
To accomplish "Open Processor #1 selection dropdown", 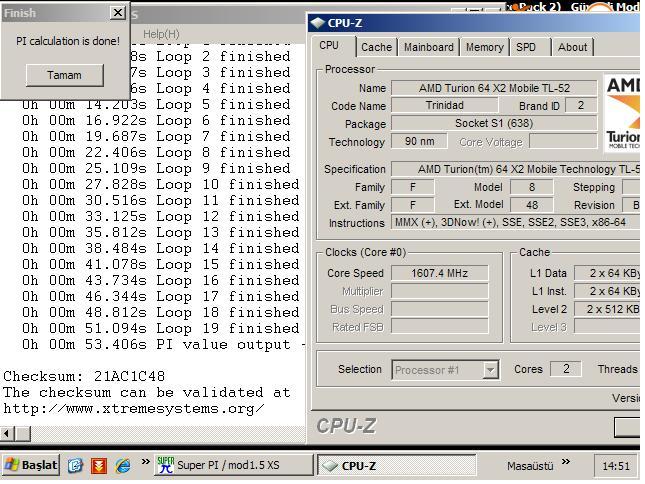I will (445, 370).
